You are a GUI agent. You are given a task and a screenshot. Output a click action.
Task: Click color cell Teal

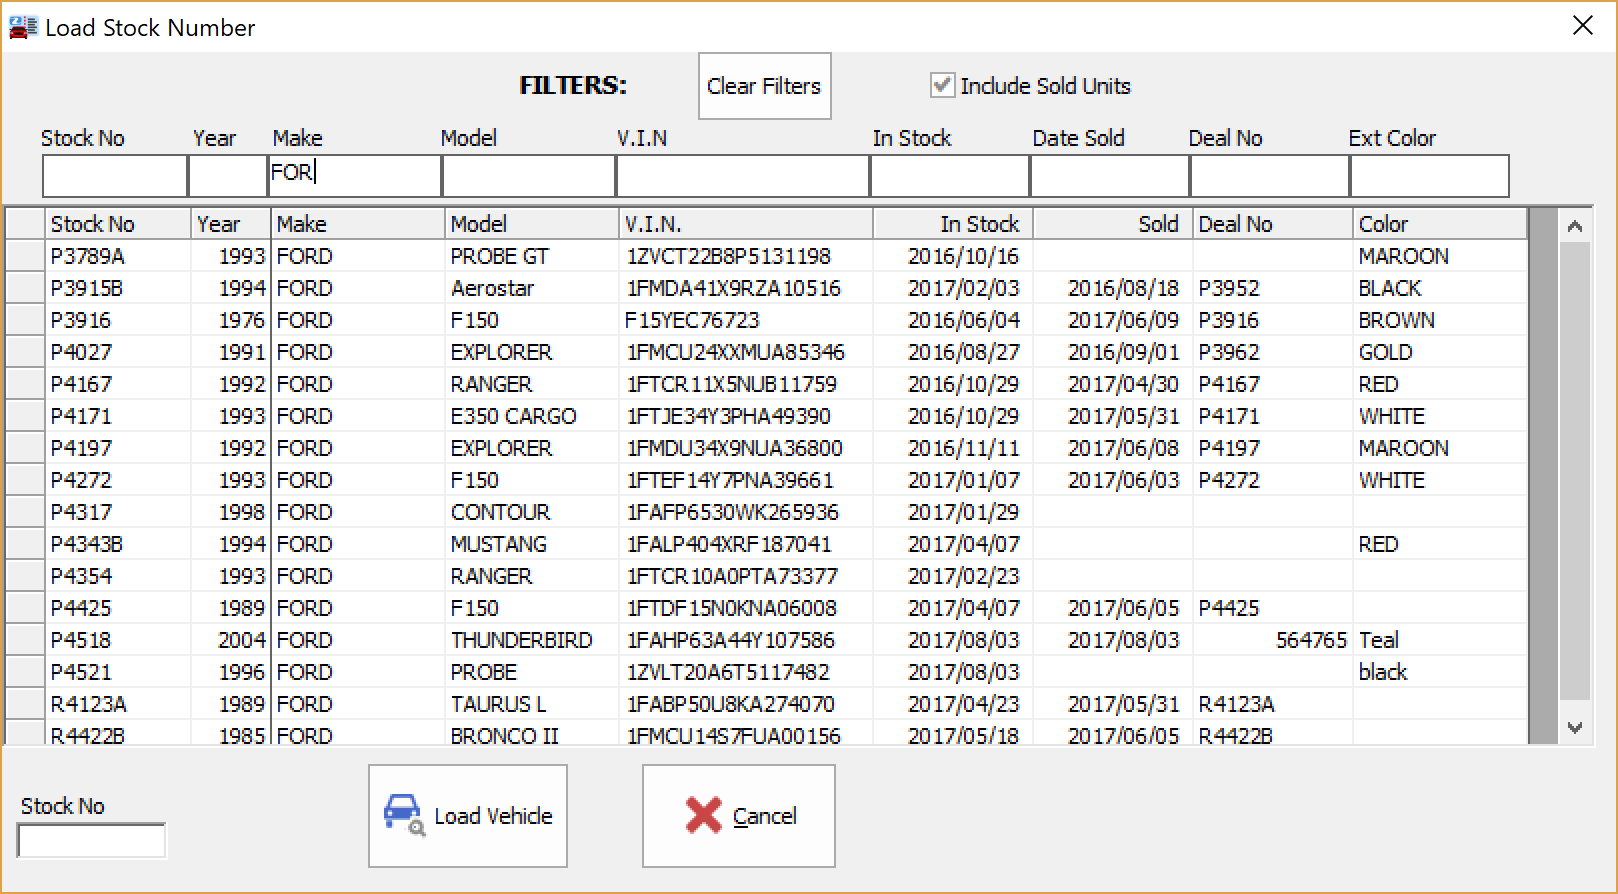pos(1379,640)
